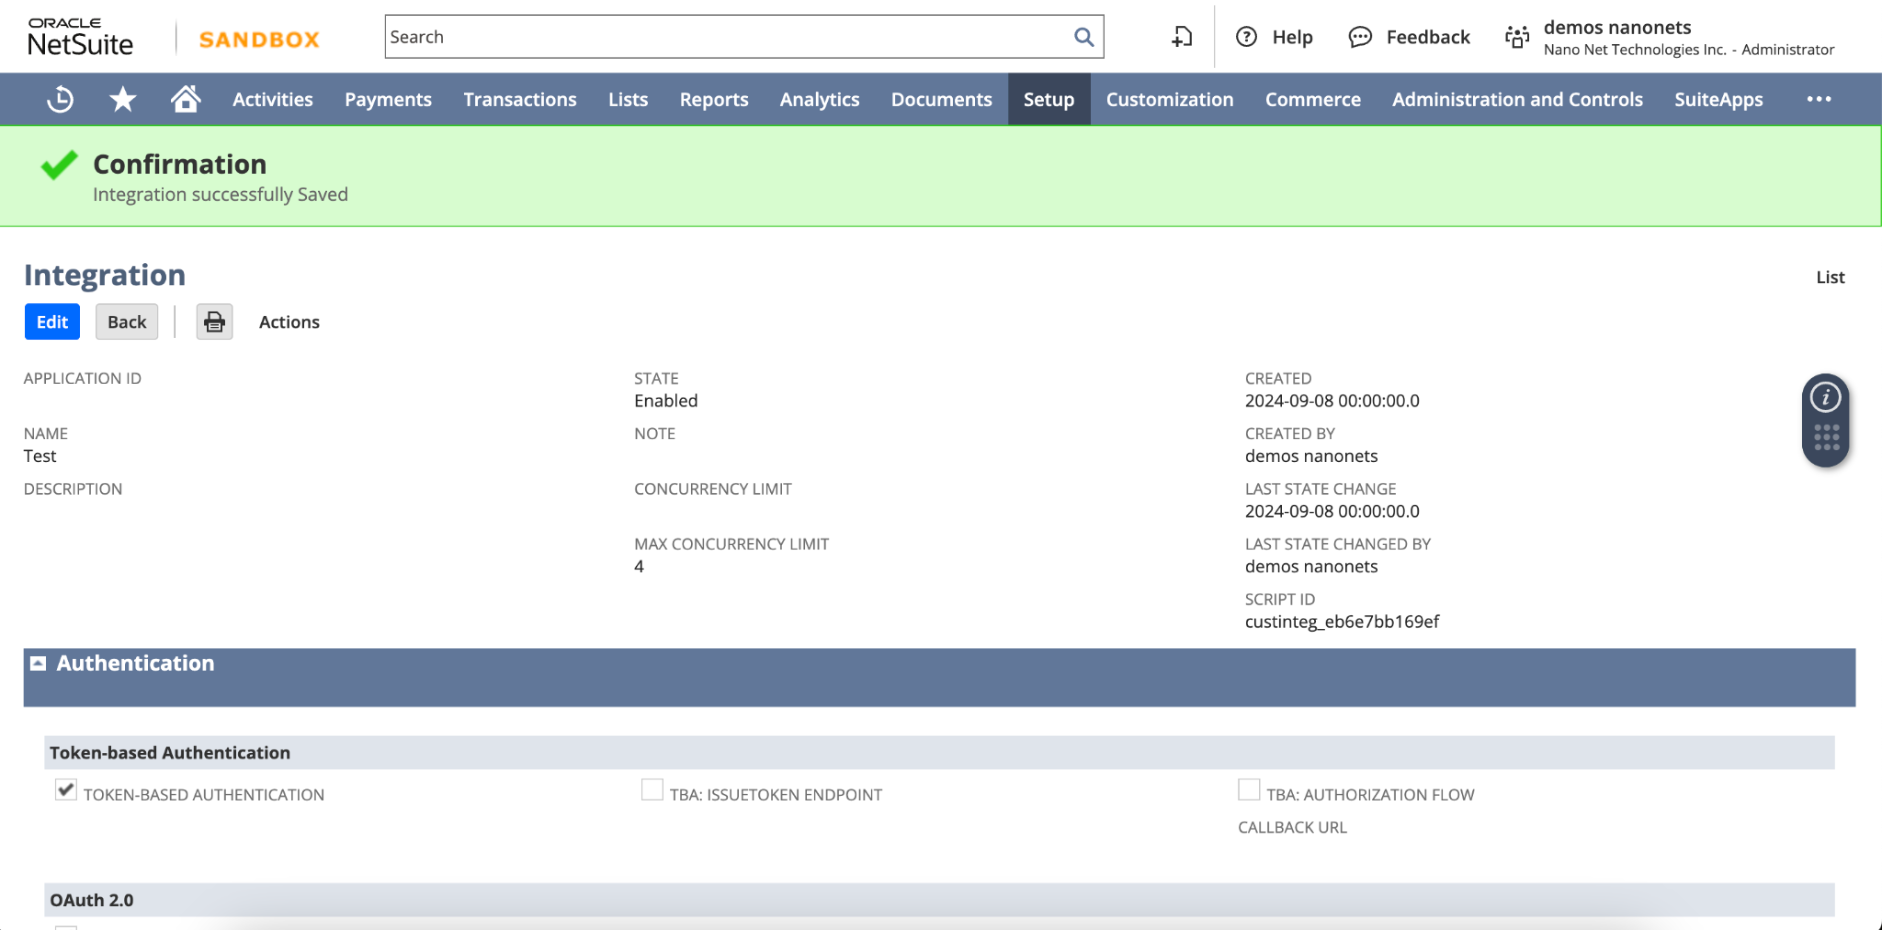Open the Reports menu
Viewport: 1886px width, 938px height.
point(714,99)
